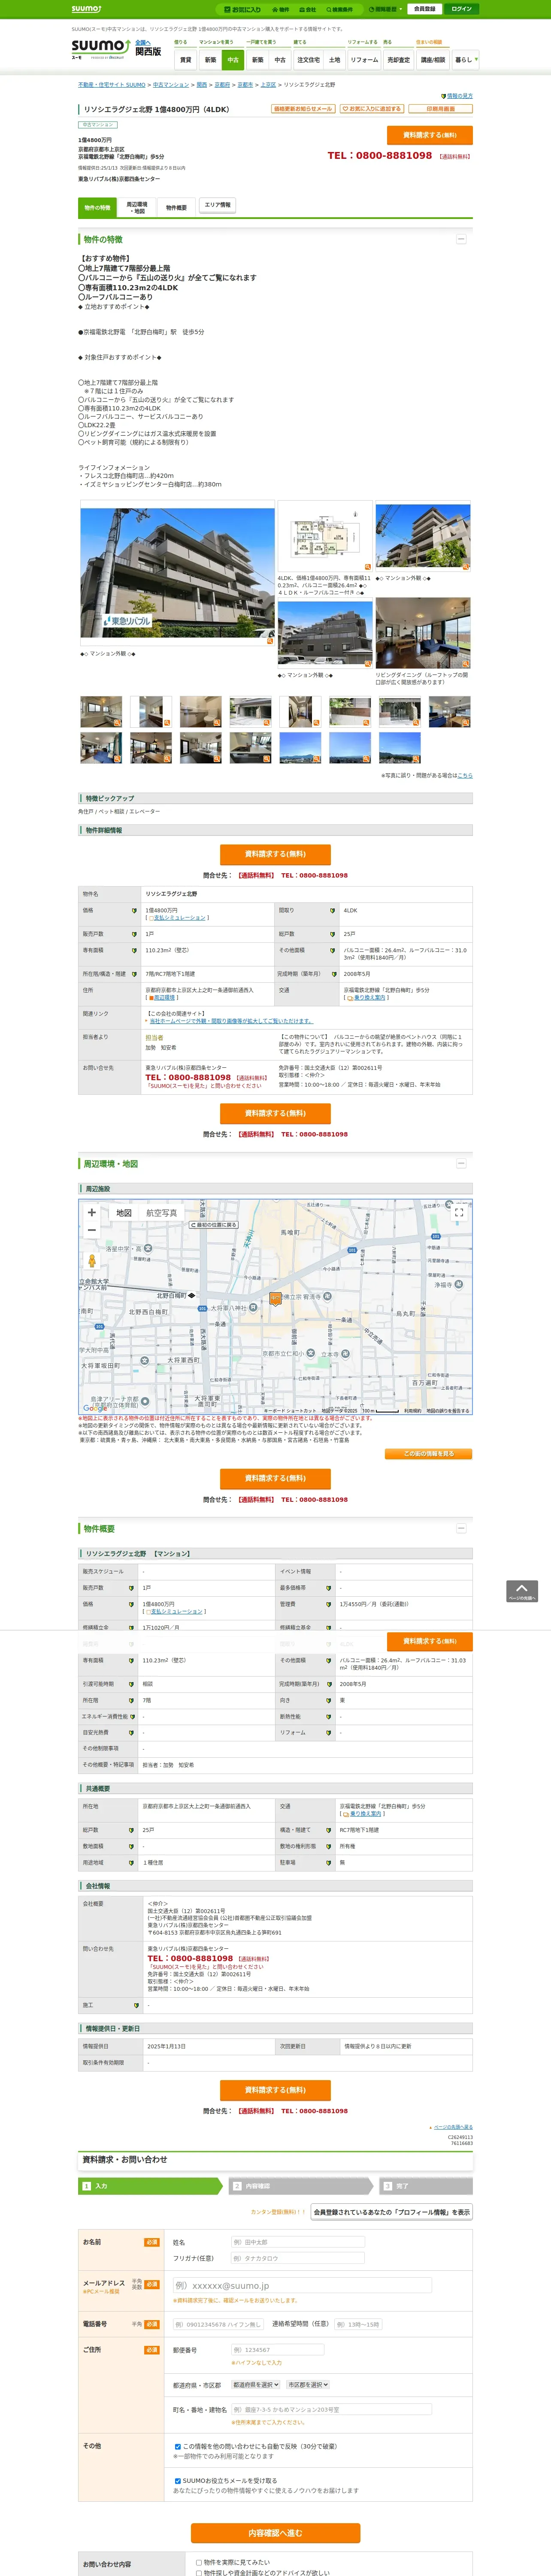Viewport: 551px width, 2576px height.
Task: Click the collapse icon on 物件概要 header
Action: tap(461, 1529)
